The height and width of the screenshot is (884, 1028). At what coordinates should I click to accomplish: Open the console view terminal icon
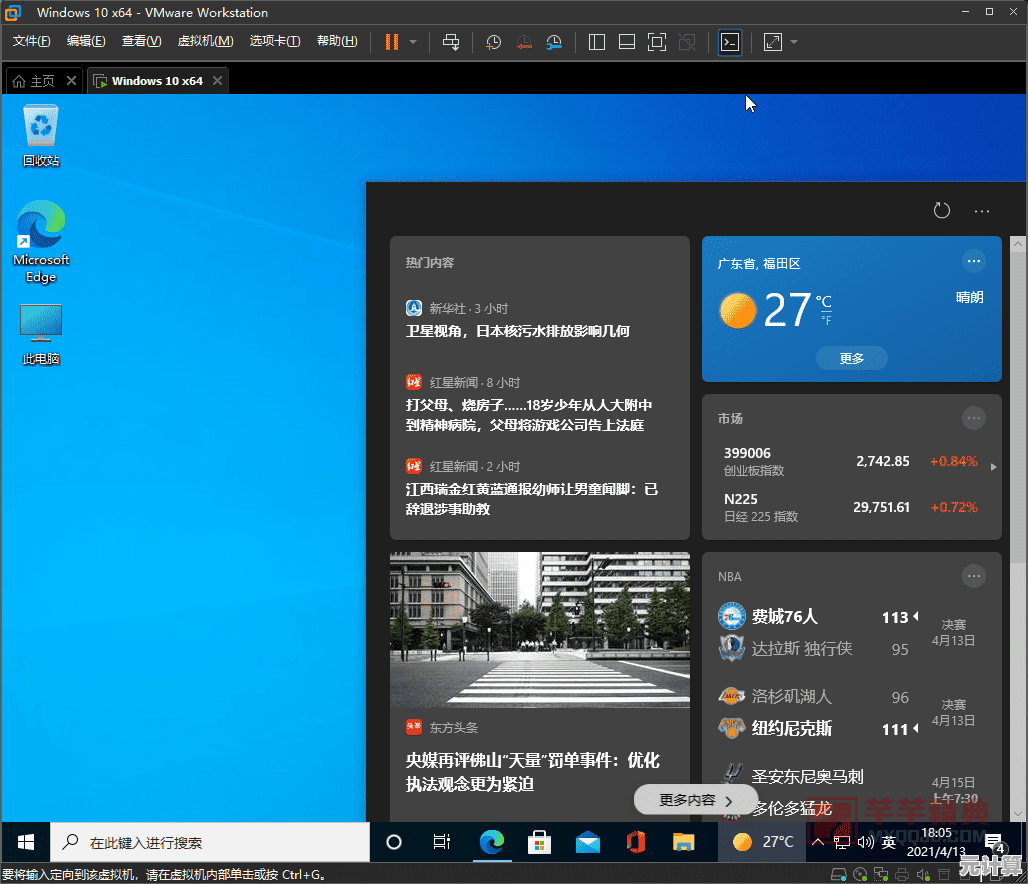coord(730,42)
